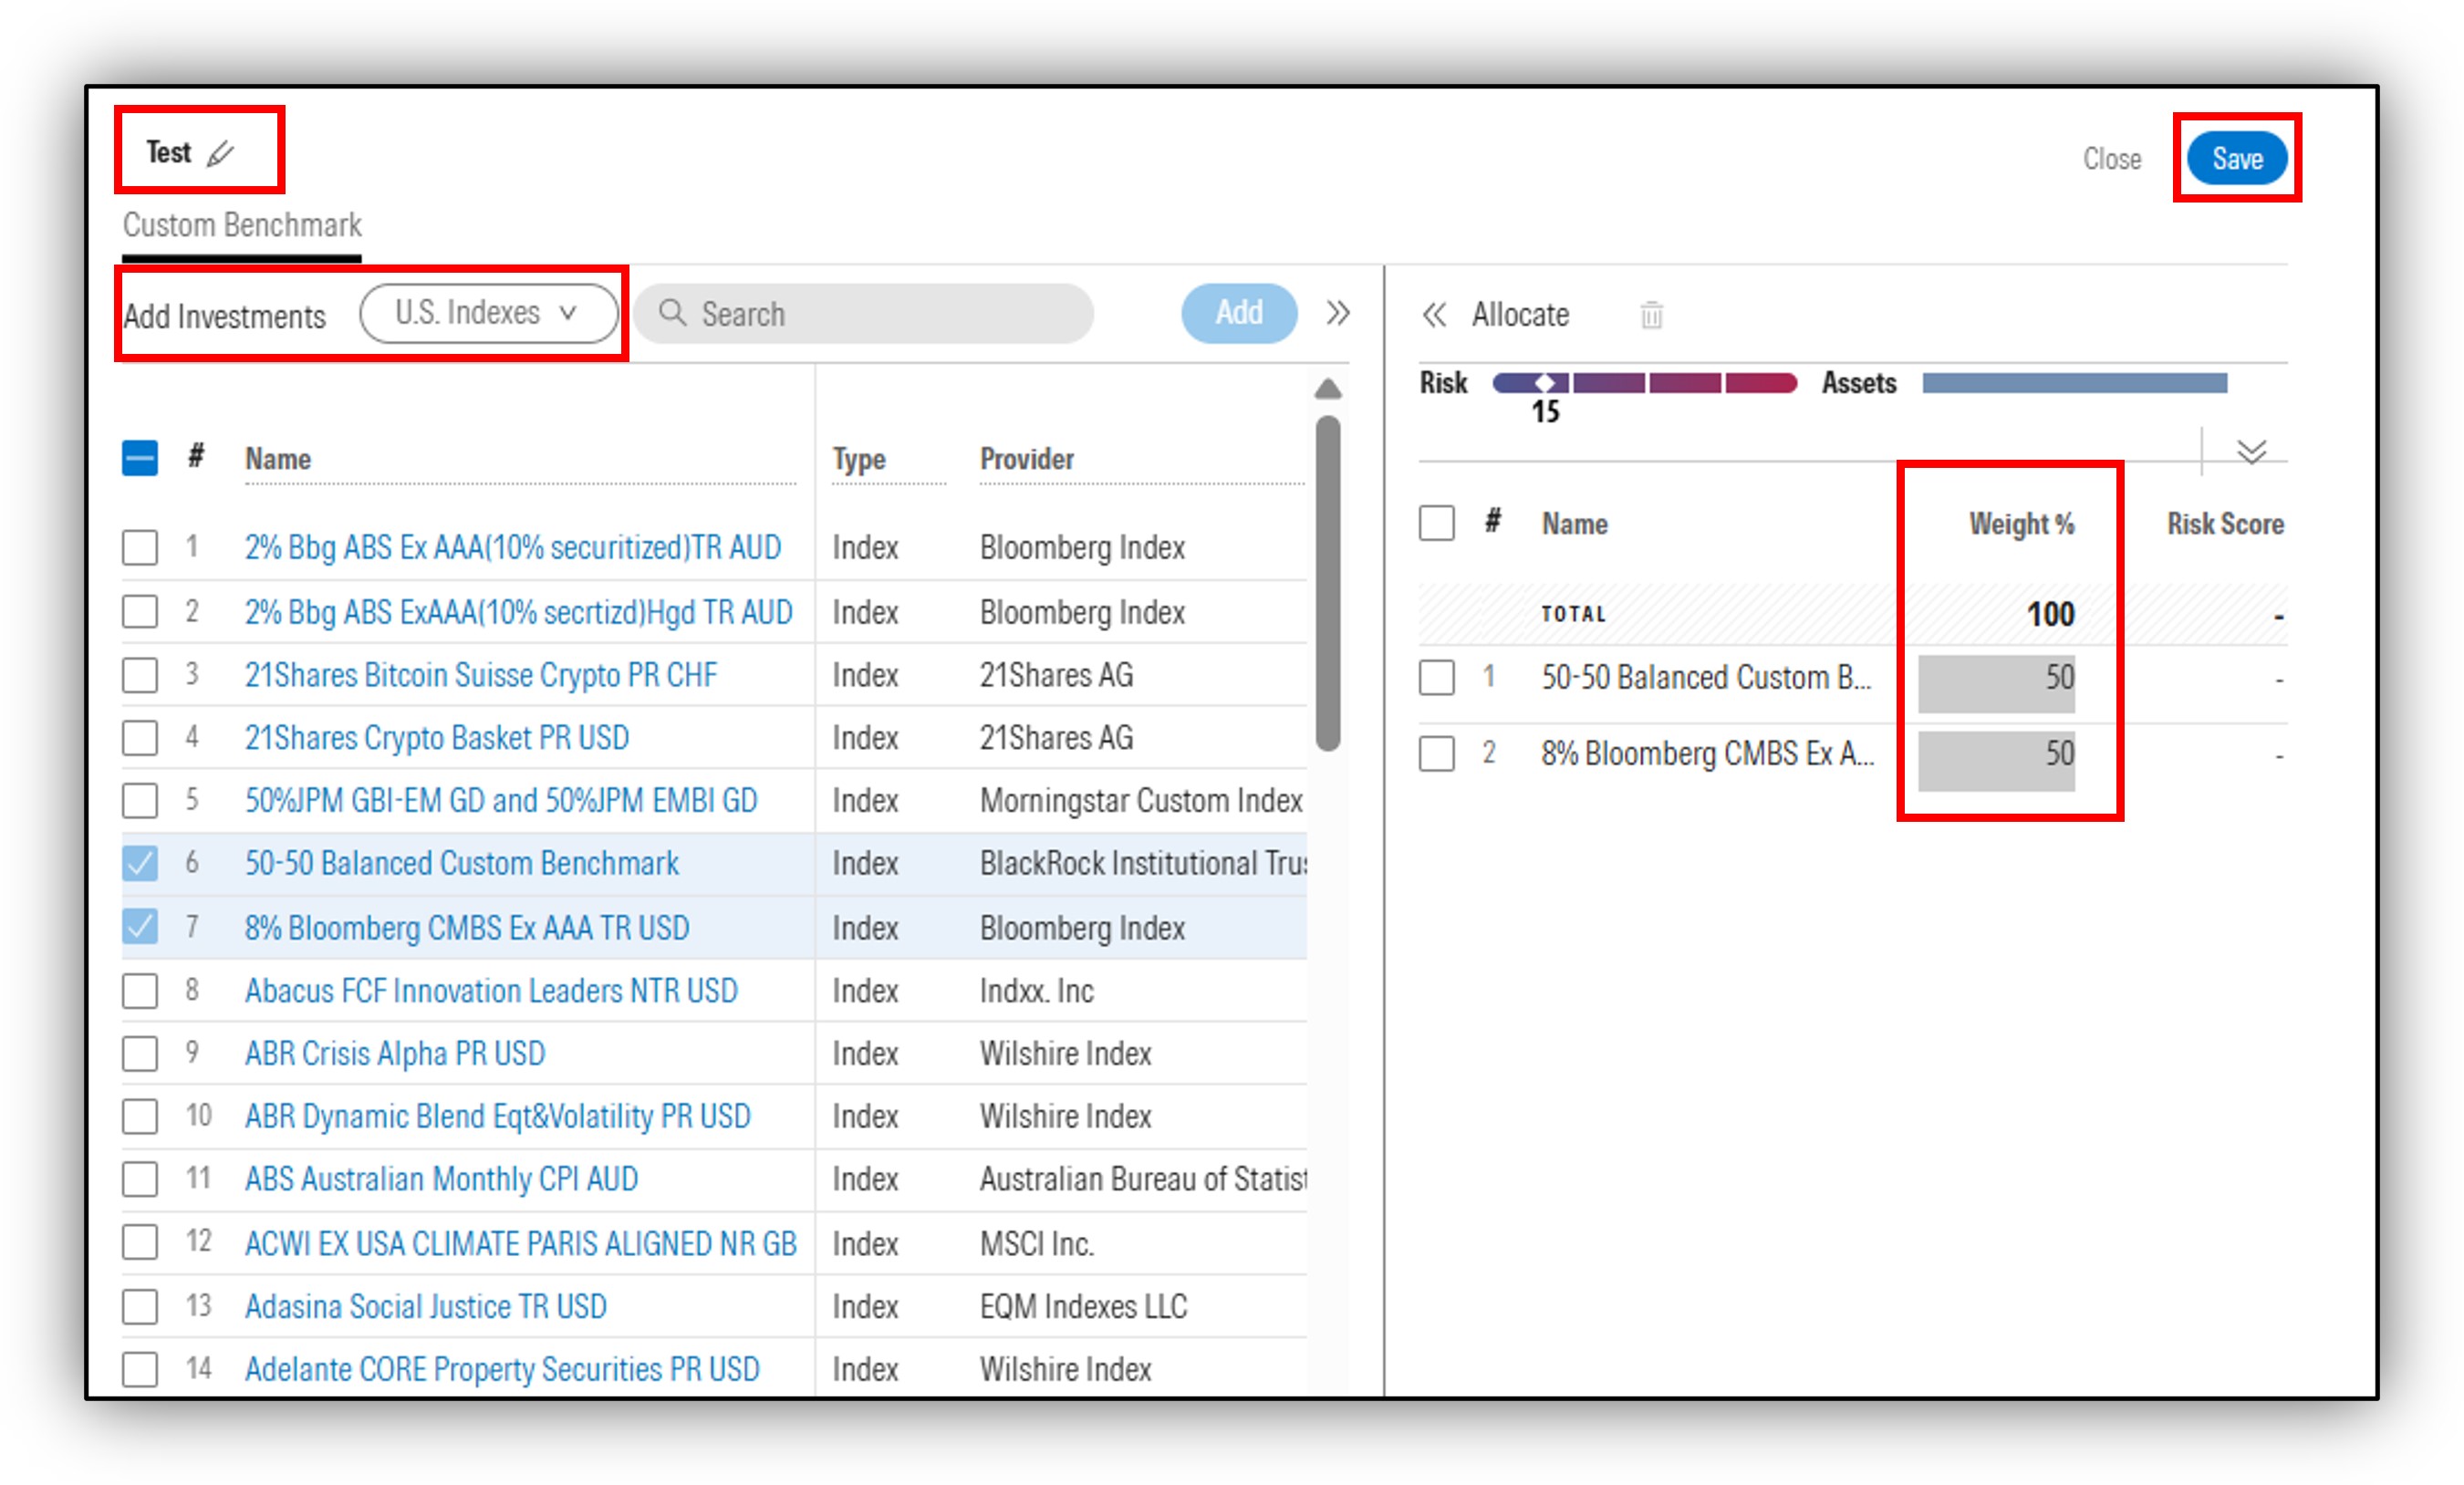The width and height of the screenshot is (2464, 1485).
Task: Click the Add button
Action: [x=1239, y=313]
